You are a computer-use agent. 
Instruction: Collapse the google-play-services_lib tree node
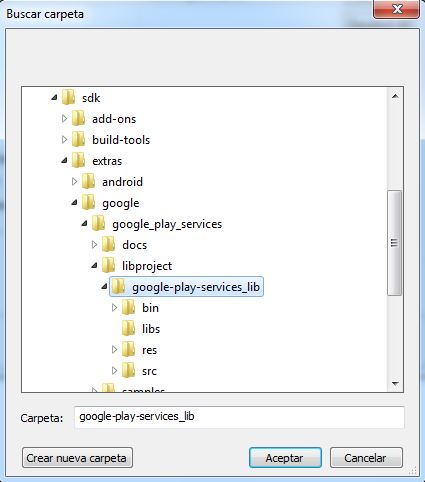[104, 287]
